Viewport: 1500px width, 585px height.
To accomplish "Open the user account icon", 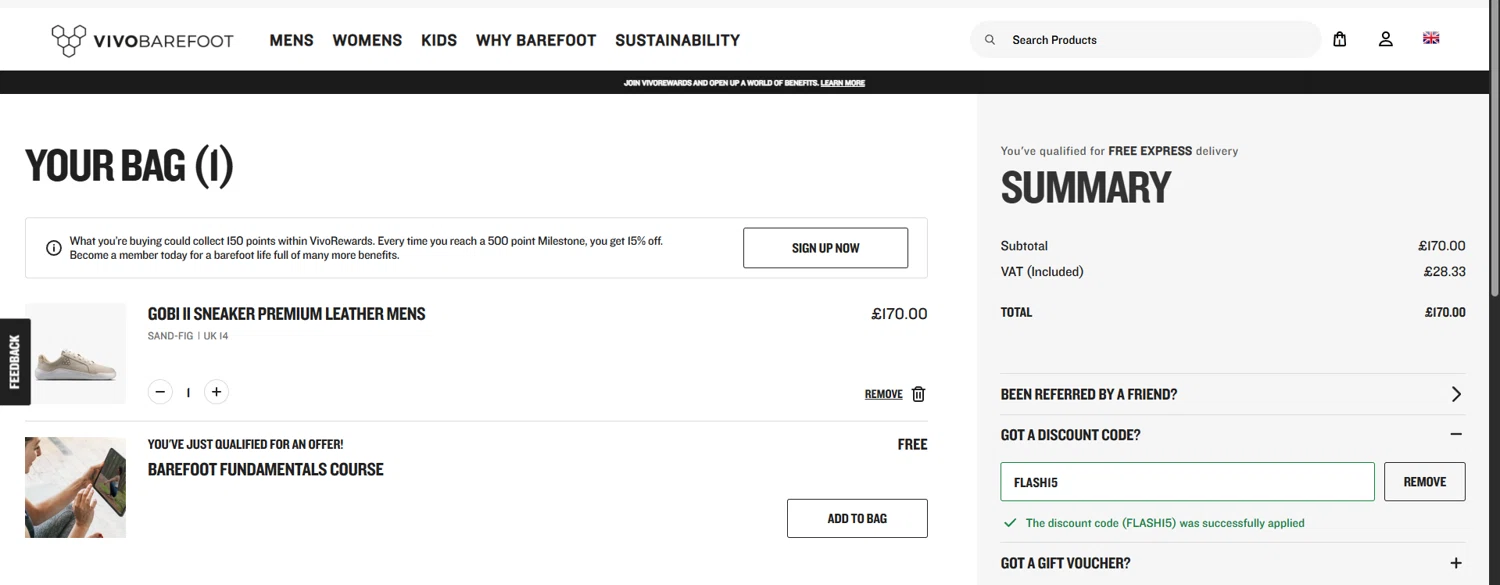I will tap(1386, 39).
